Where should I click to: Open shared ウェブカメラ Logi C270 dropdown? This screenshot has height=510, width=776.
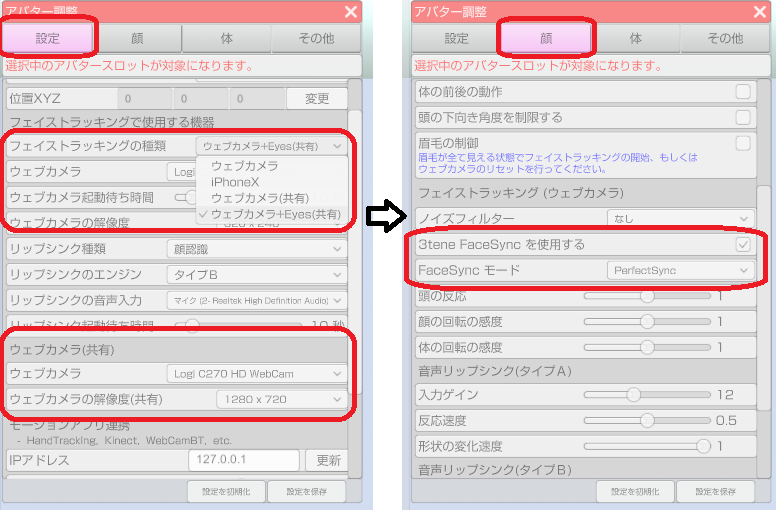[257, 373]
